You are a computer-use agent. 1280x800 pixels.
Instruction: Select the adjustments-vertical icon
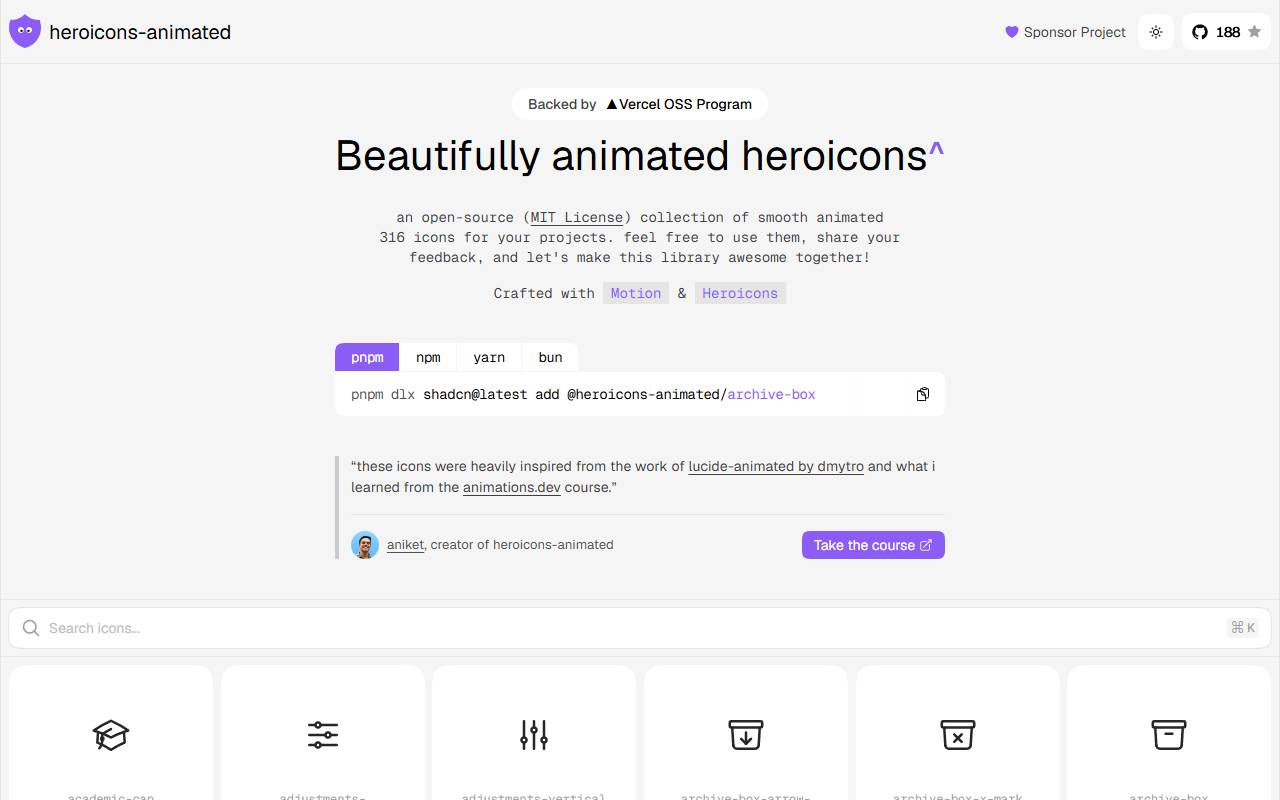coord(534,733)
